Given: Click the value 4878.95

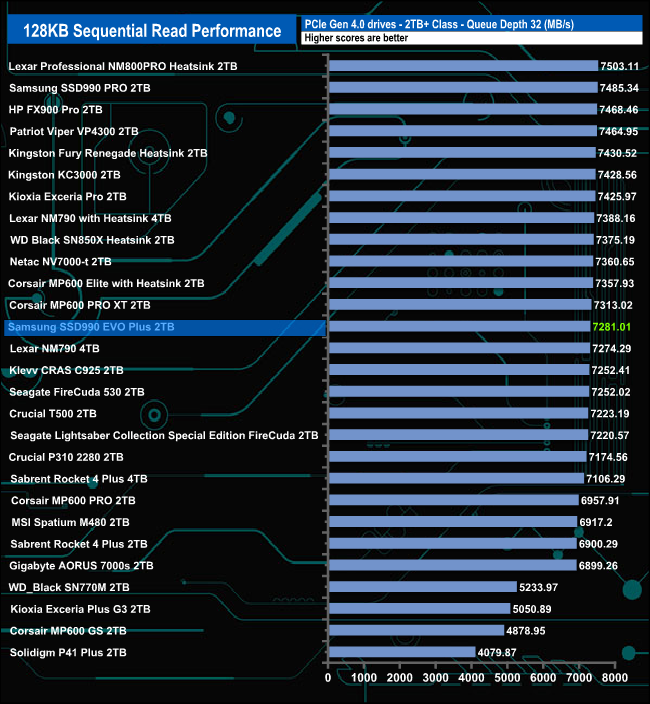Looking at the screenshot, I should 526,631.
